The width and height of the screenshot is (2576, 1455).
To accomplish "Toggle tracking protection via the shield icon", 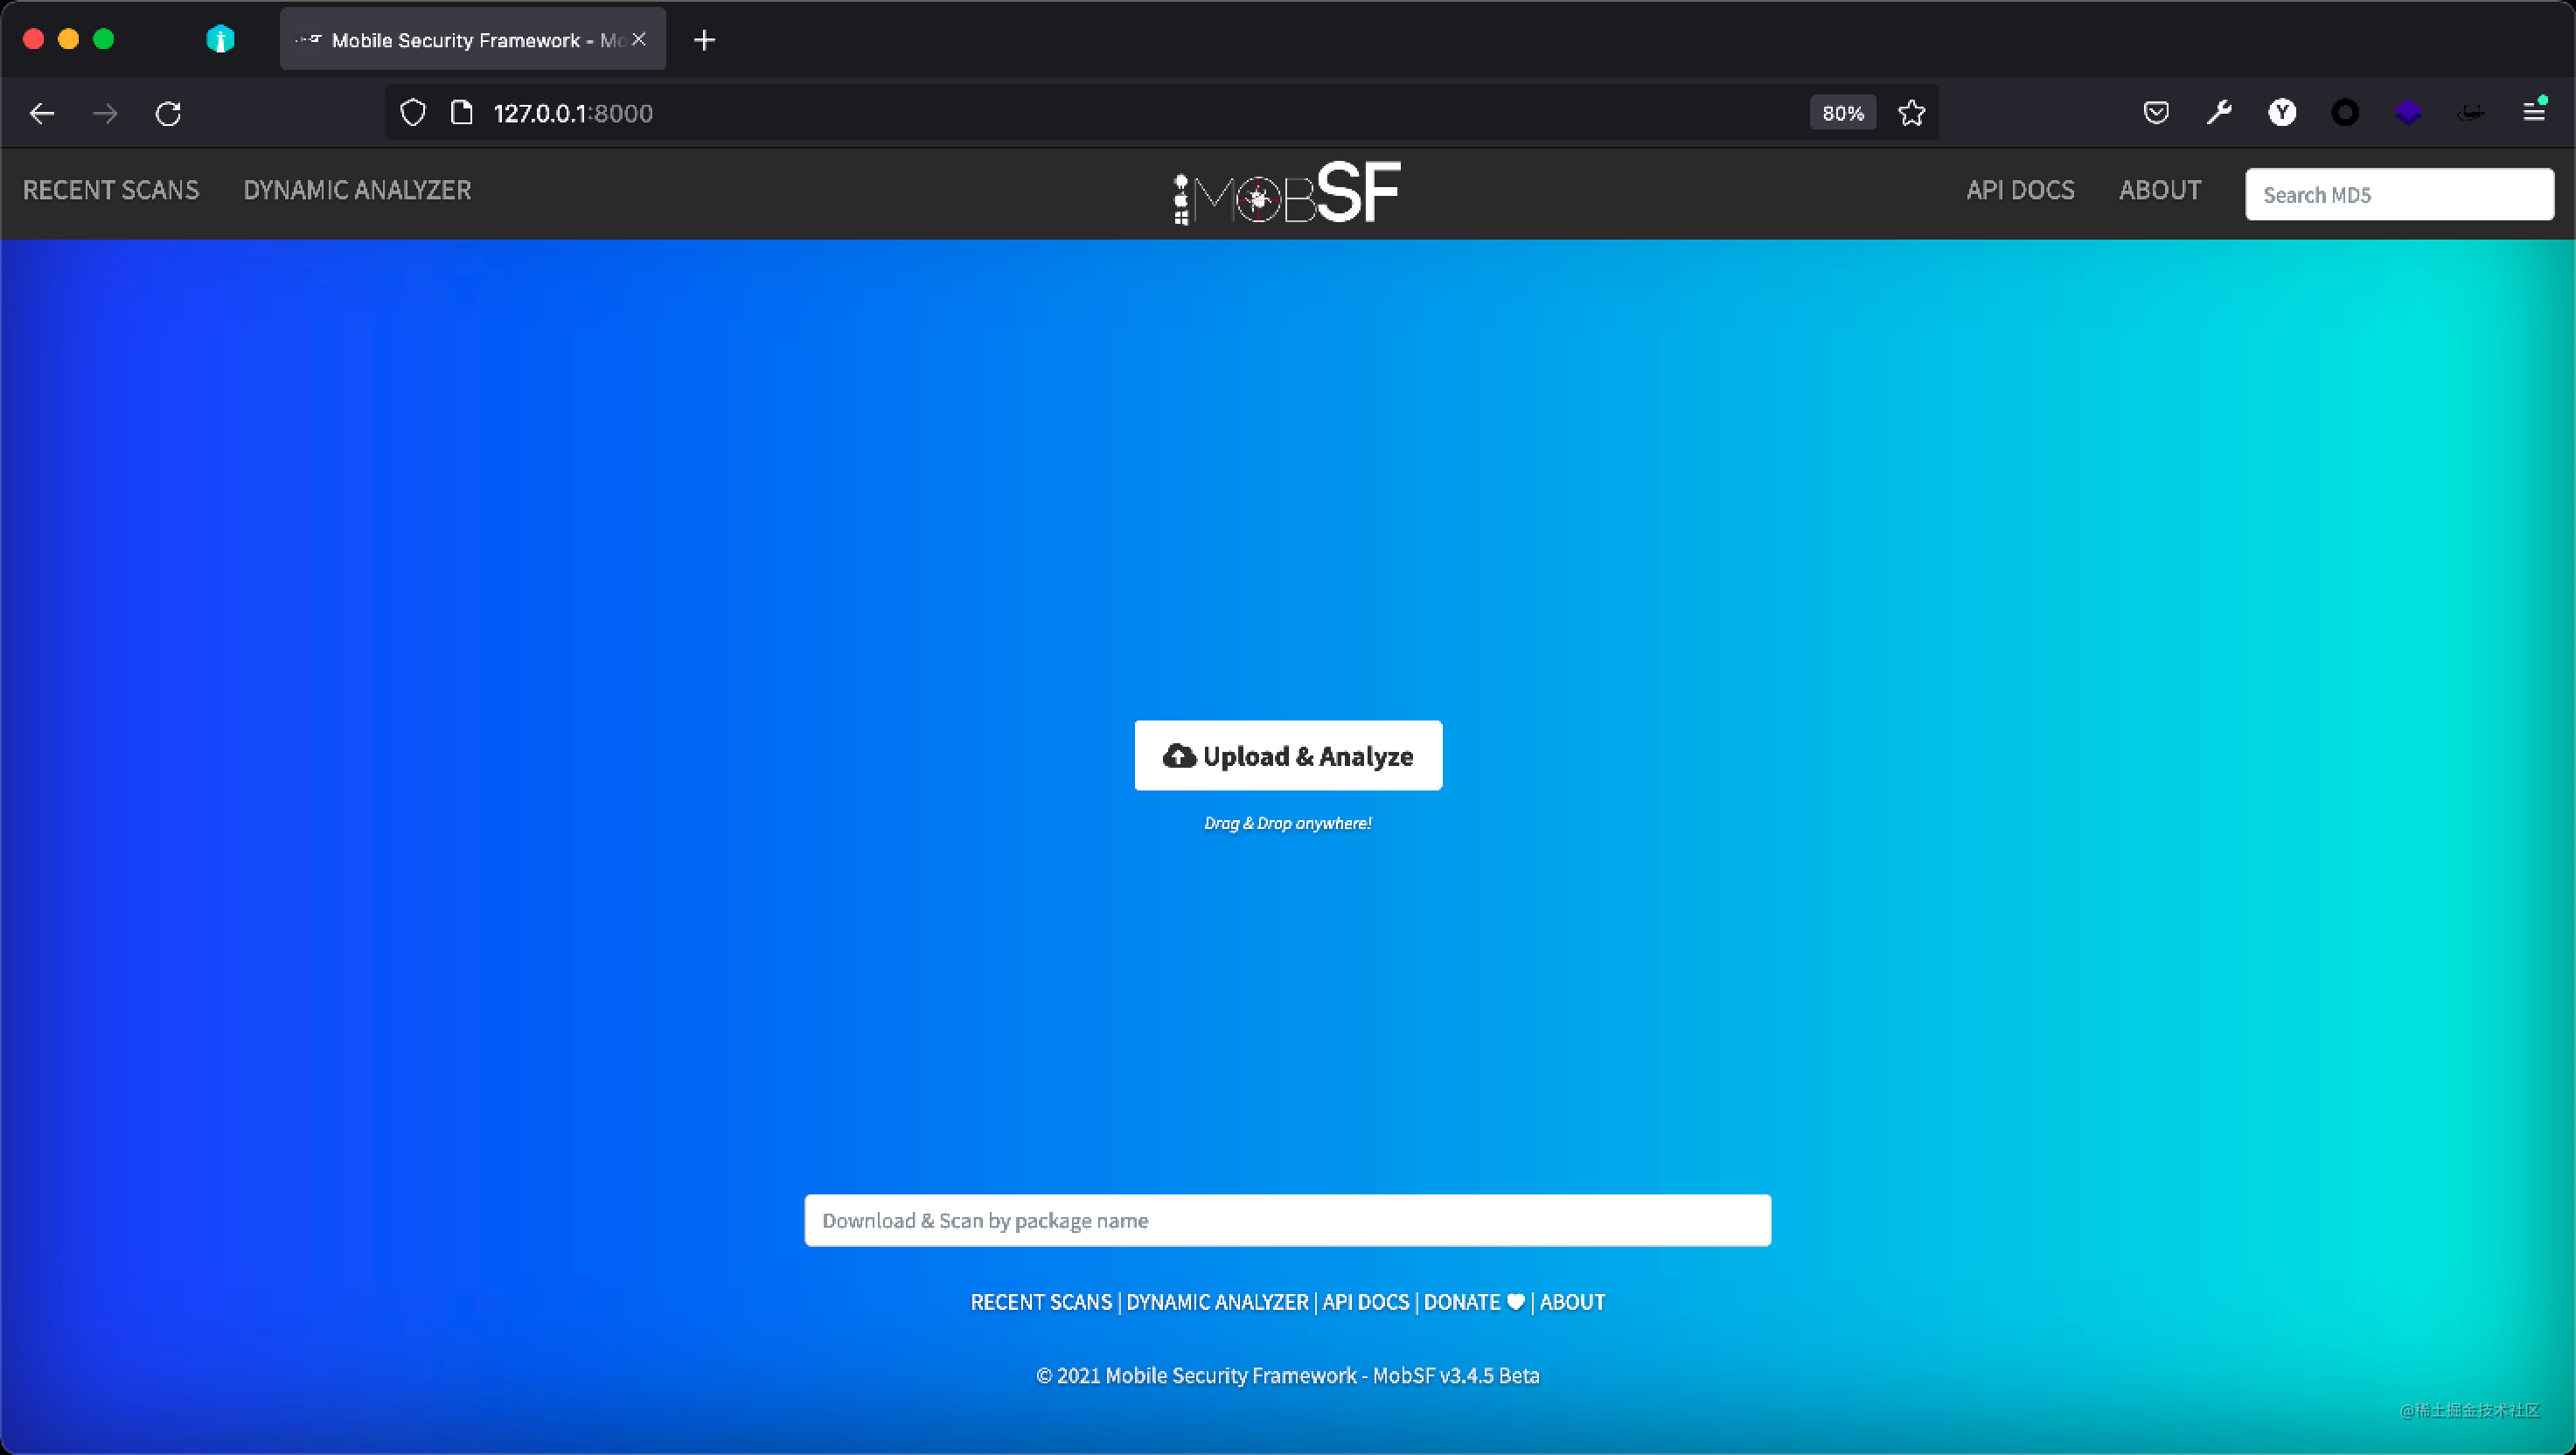I will (x=412, y=112).
